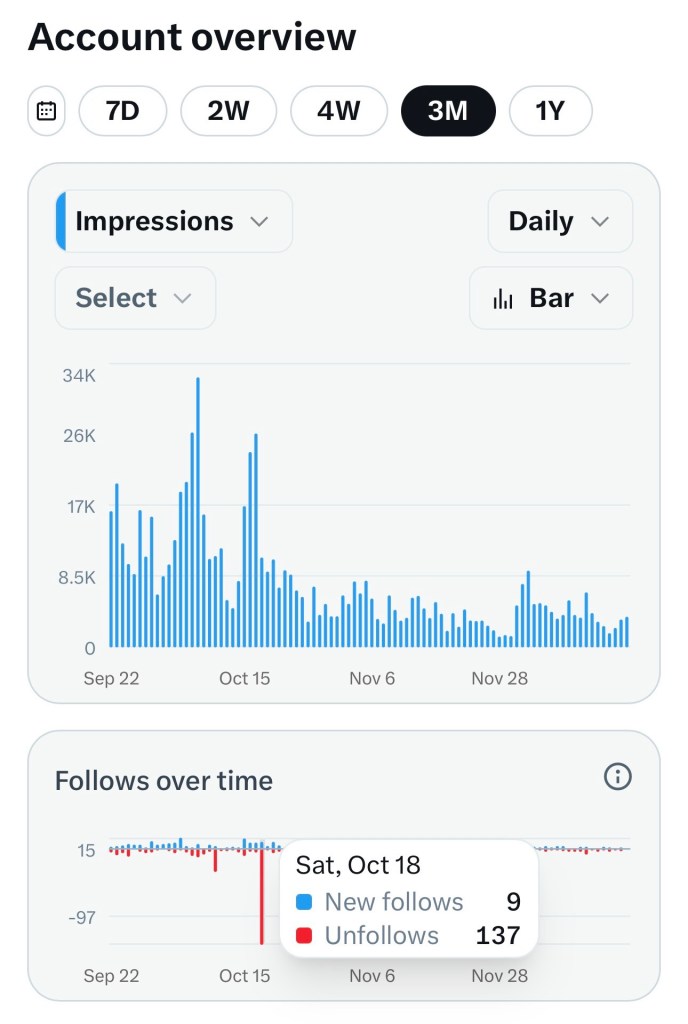Switch to the 2W time range

point(228,111)
